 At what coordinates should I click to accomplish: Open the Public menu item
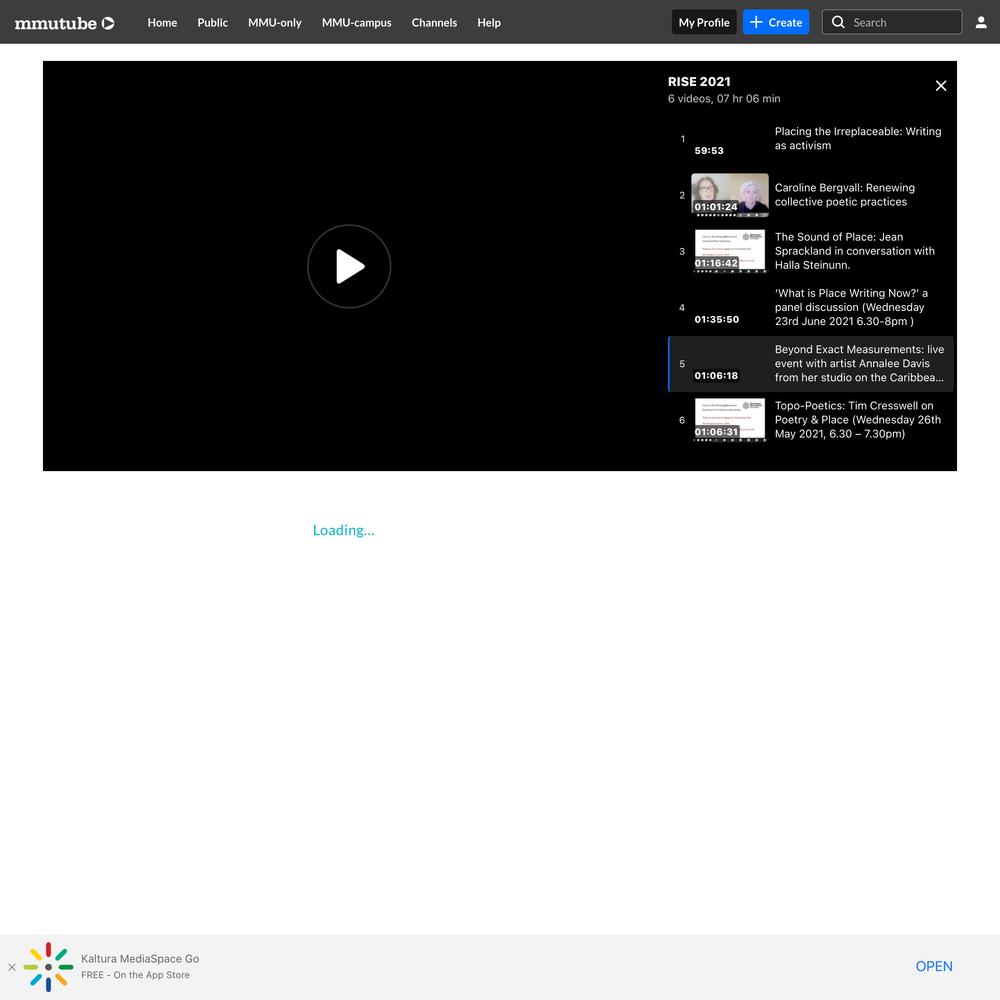tap(212, 22)
